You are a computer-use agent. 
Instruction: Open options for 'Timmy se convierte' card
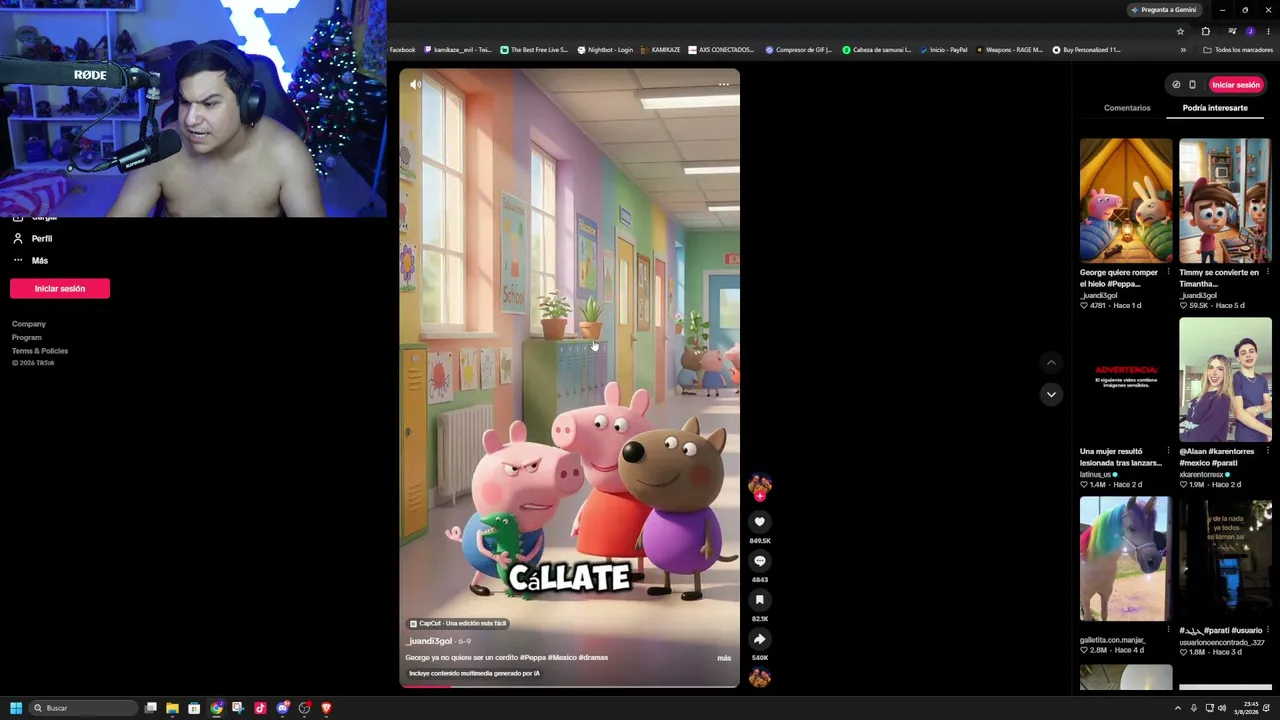[1268, 272]
